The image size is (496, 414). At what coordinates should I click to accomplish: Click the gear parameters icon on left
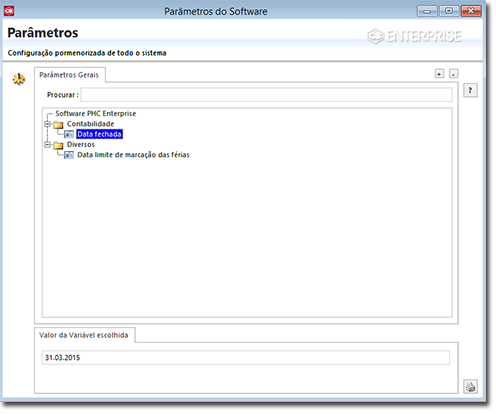19,79
